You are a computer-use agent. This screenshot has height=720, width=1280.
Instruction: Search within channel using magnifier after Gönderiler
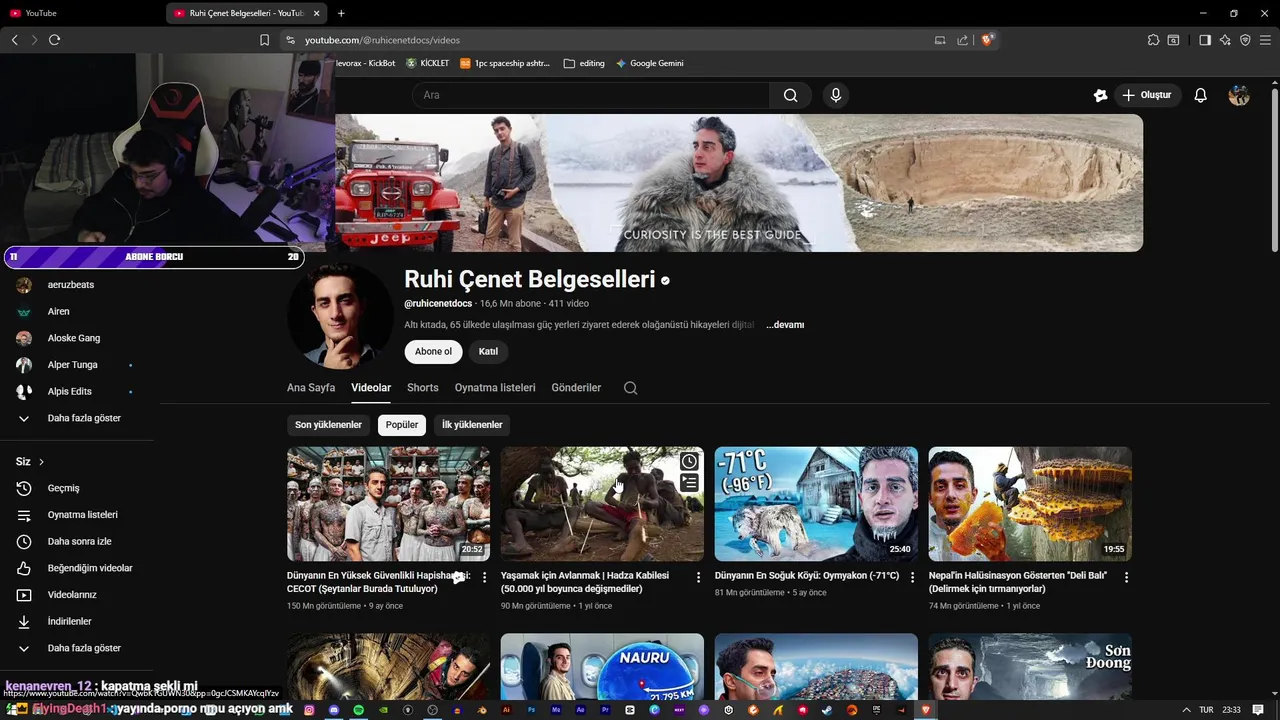[630, 388]
